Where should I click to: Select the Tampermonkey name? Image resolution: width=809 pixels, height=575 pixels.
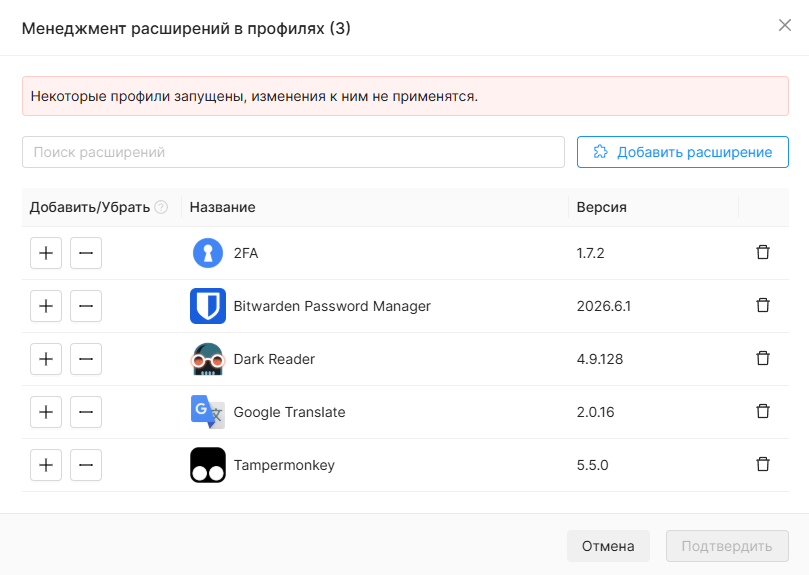point(284,465)
